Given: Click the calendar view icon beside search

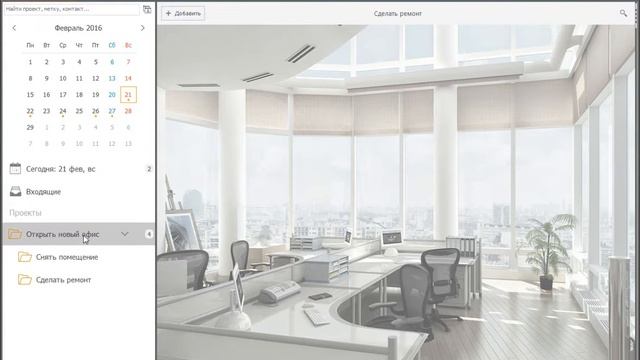Looking at the screenshot, I should (x=147, y=9).
